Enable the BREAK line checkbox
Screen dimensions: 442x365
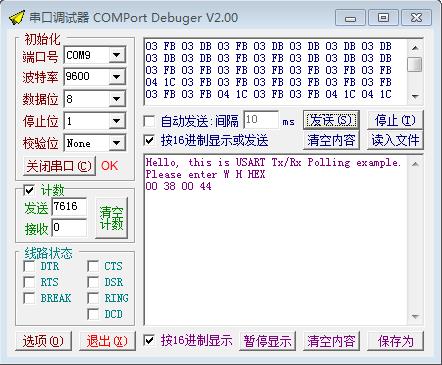pyautogui.click(x=29, y=298)
